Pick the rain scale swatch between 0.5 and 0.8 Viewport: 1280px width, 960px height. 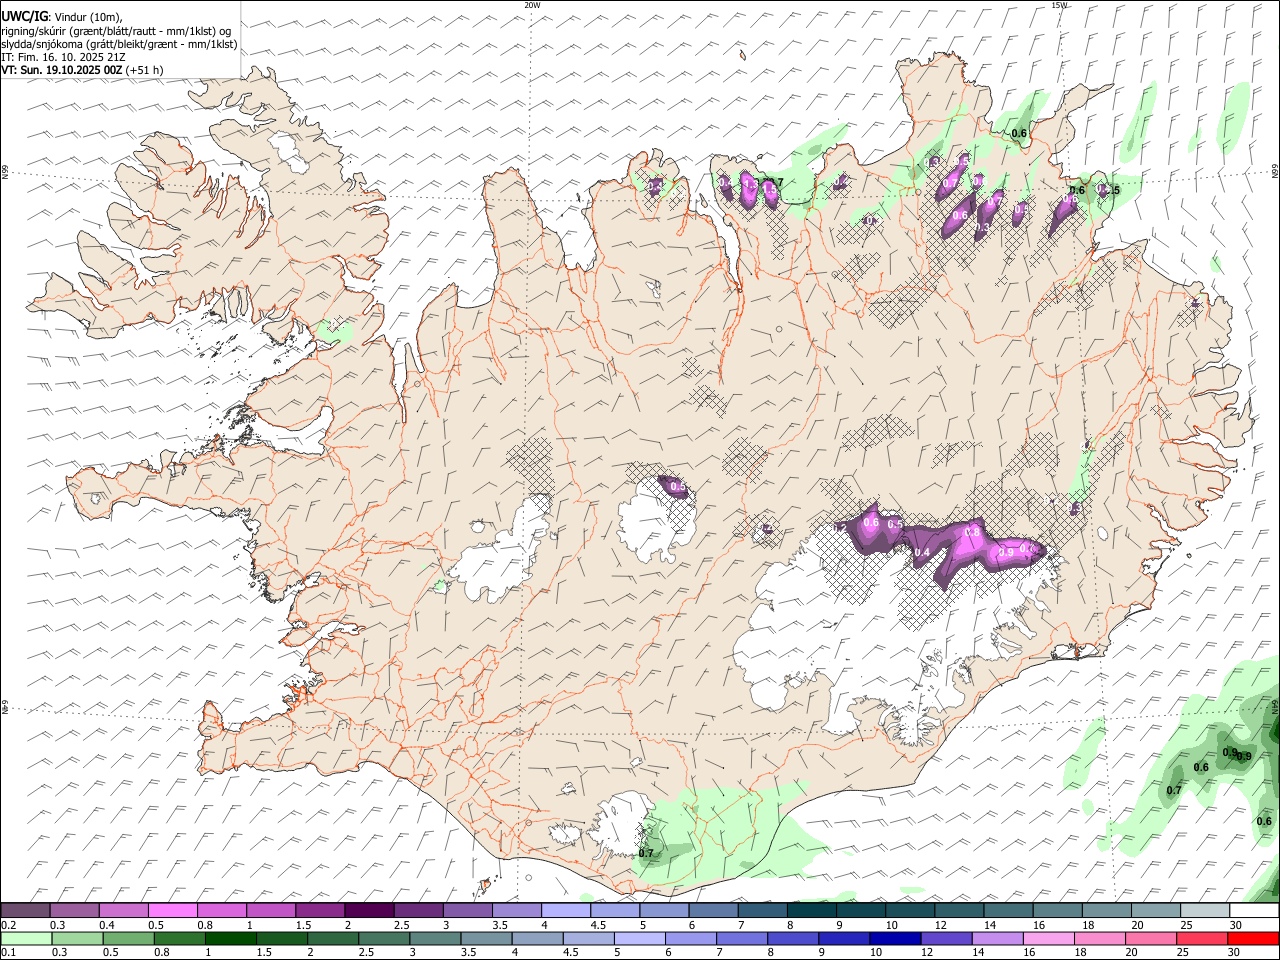coord(128,939)
